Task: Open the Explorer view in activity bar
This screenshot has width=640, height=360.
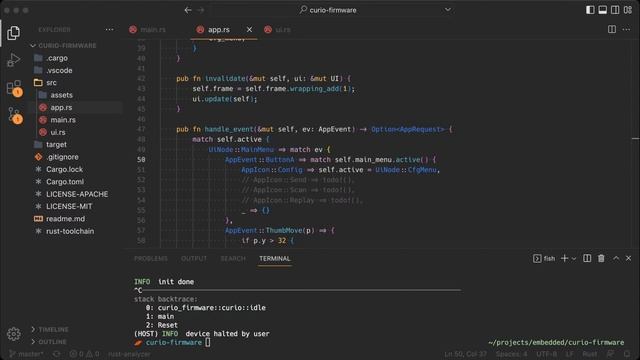Action: pyautogui.click(x=13, y=33)
